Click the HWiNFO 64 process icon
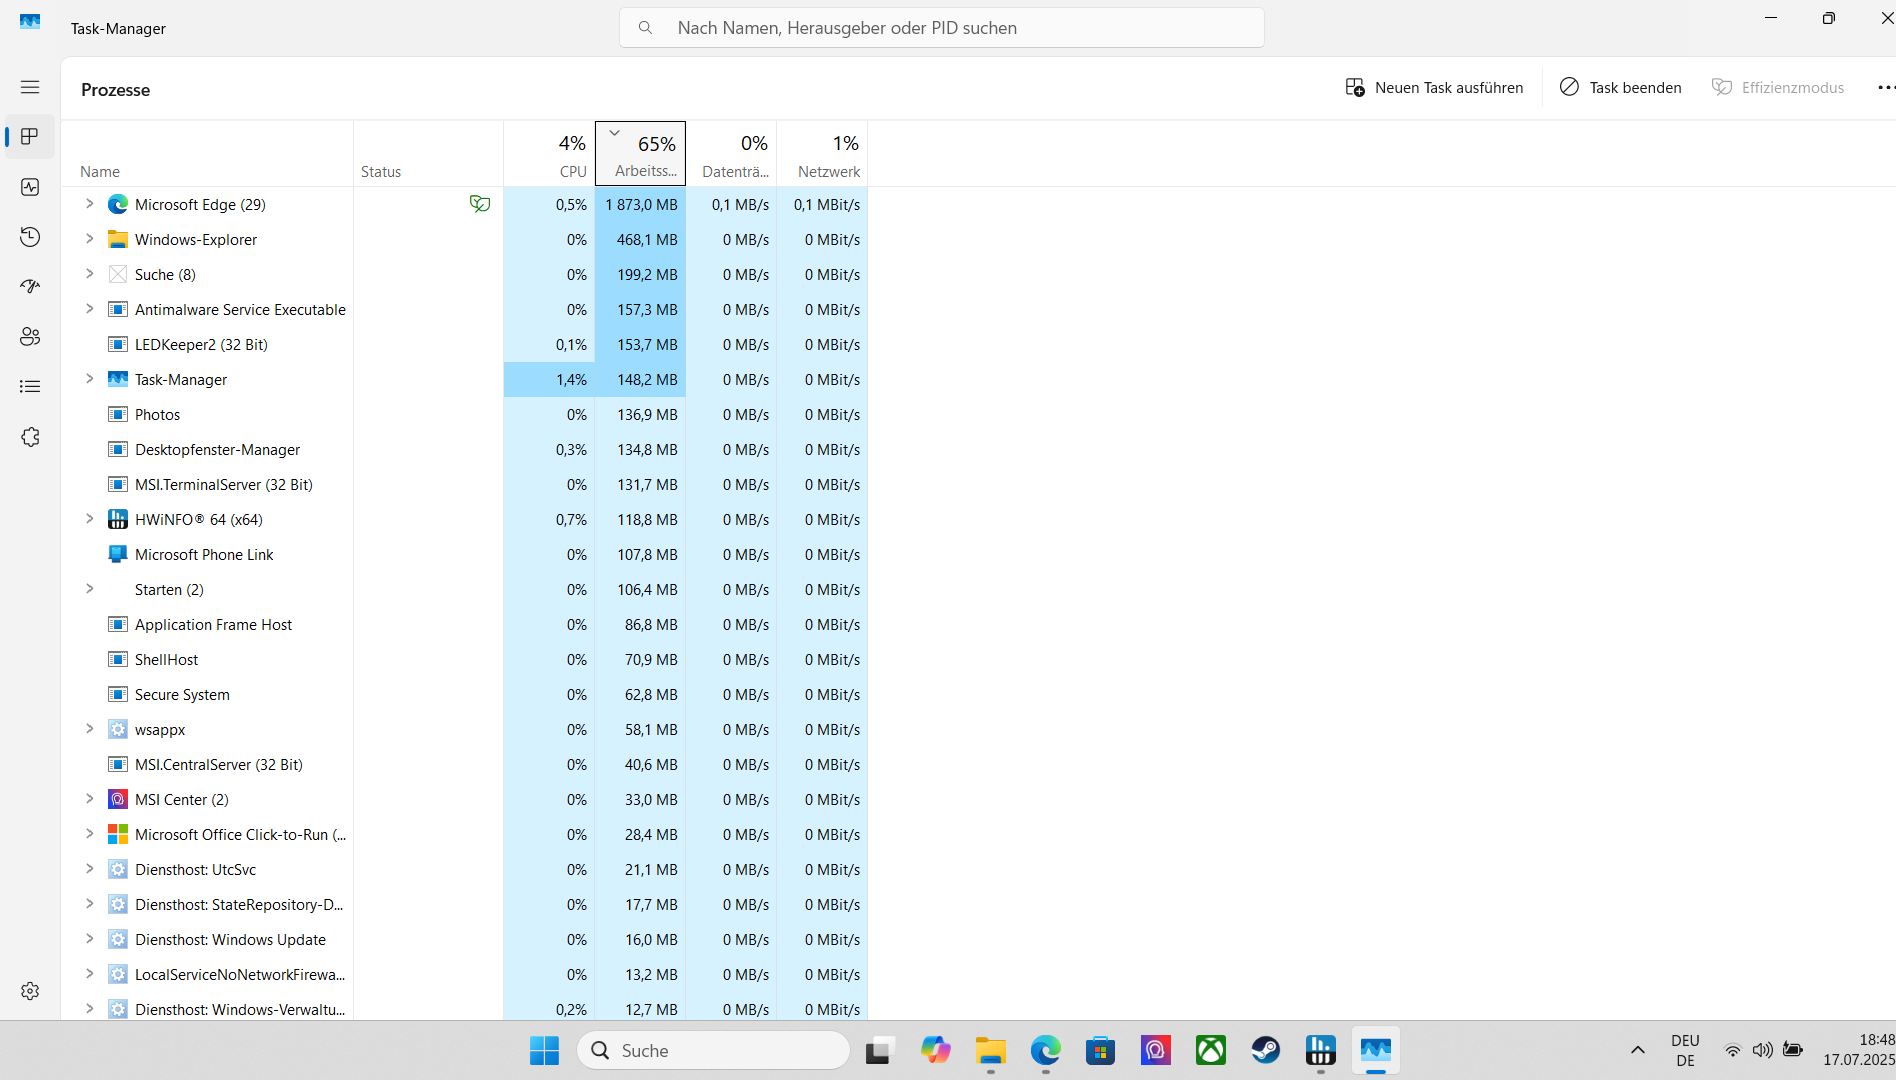Viewport: 1896px width, 1080px height. (x=118, y=519)
